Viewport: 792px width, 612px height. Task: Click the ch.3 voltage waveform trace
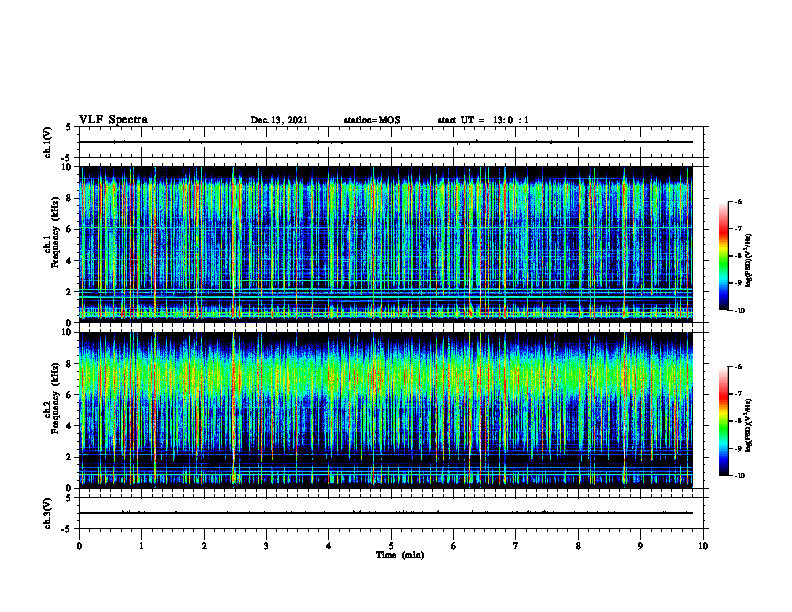[x=386, y=513]
